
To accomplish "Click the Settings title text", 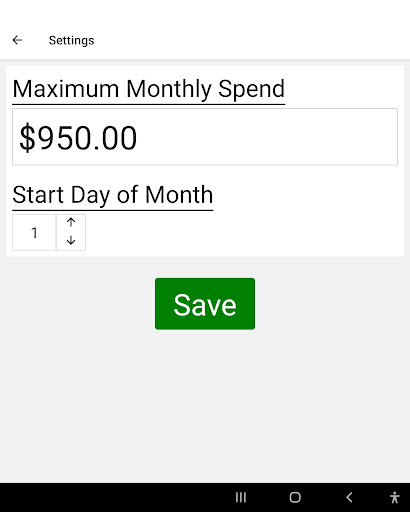I will tap(71, 40).
